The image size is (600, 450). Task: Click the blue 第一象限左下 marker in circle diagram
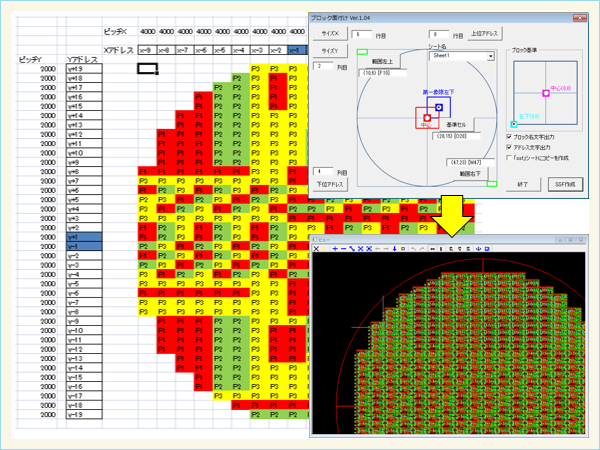439,106
